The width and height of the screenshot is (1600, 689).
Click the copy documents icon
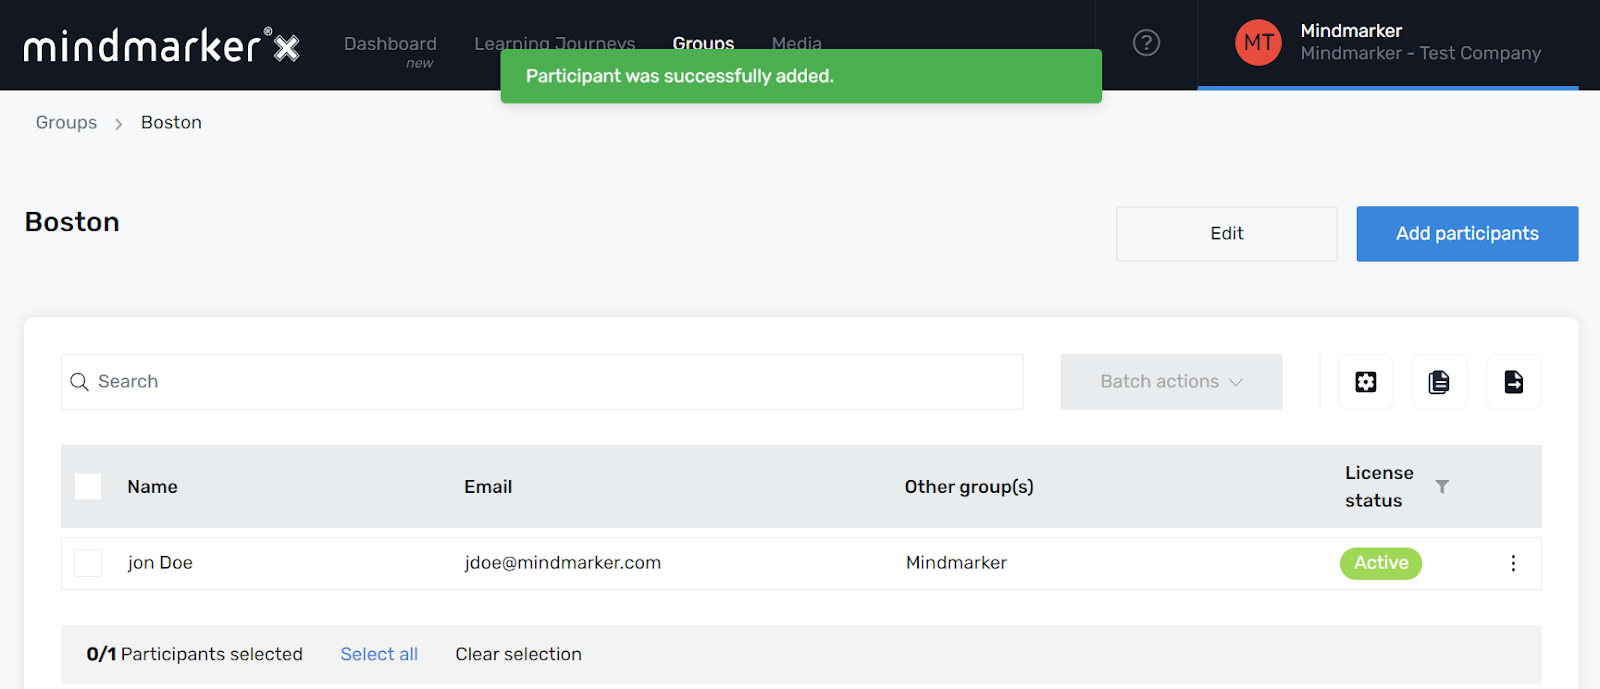(x=1439, y=382)
